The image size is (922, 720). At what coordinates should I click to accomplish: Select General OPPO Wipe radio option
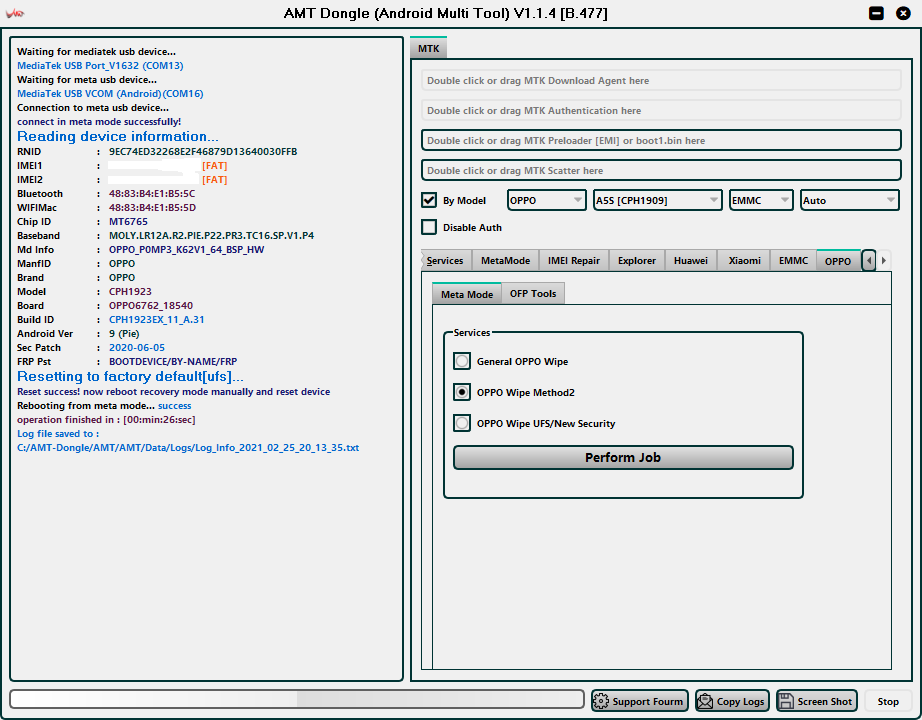462,361
